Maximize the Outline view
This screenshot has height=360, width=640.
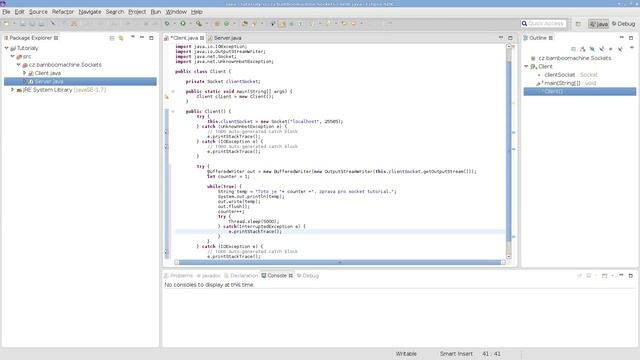point(631,38)
